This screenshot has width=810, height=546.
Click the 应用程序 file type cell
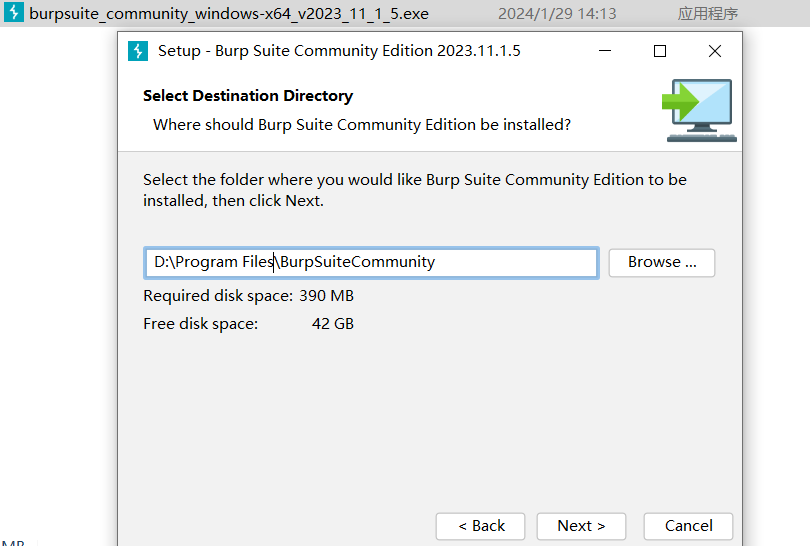[x=708, y=13]
